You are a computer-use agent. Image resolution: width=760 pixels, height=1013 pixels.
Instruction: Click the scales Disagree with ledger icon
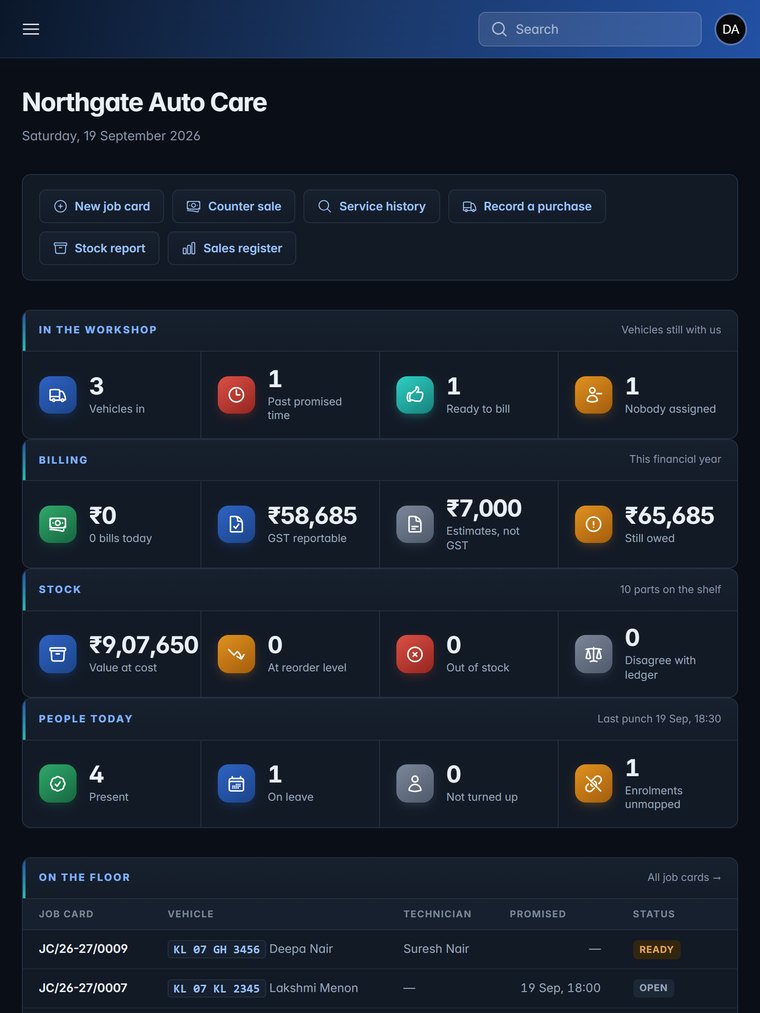coord(593,654)
